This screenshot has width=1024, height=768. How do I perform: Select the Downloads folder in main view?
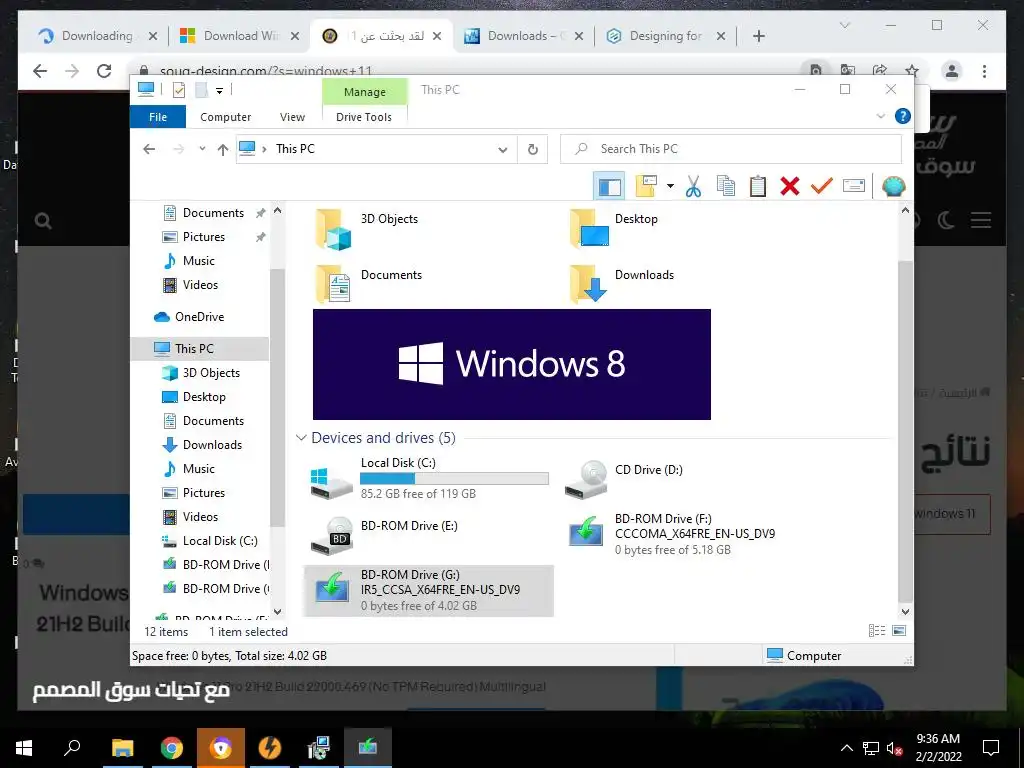pos(621,283)
